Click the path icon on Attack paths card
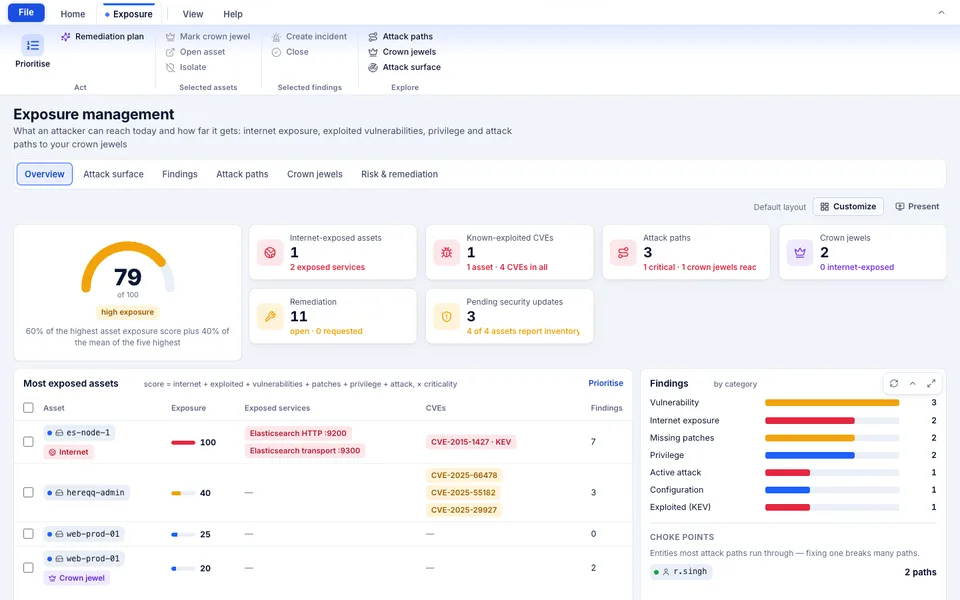960x600 pixels. pyautogui.click(x=623, y=252)
